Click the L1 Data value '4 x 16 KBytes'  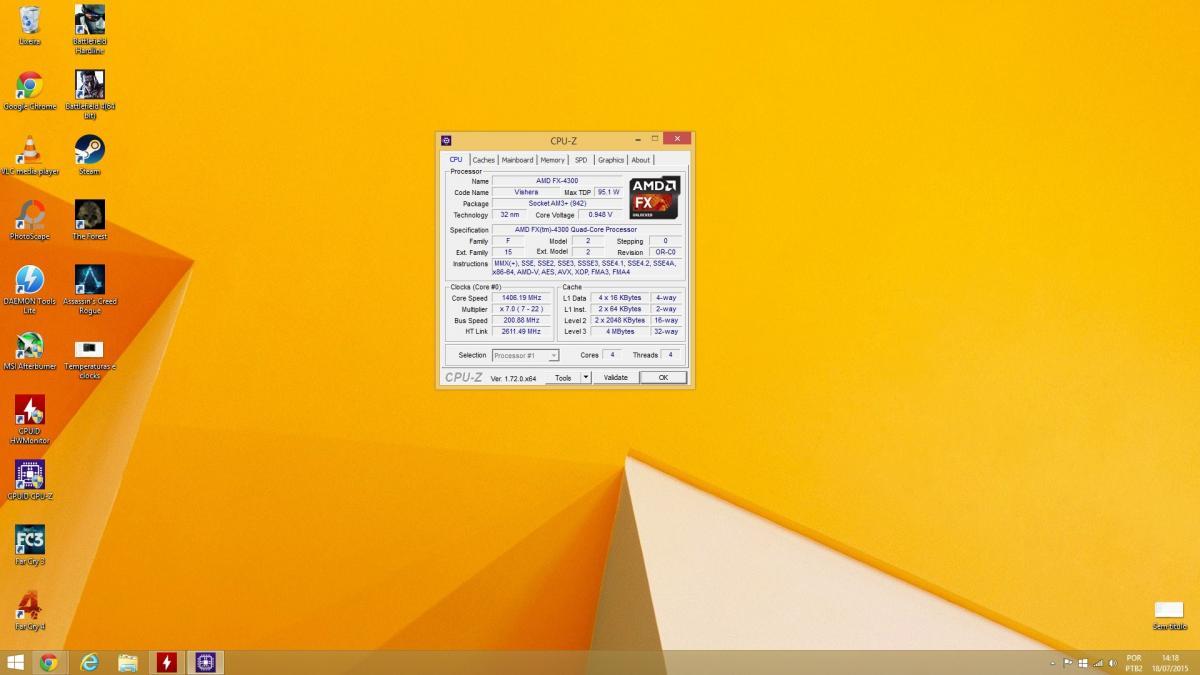pyautogui.click(x=620, y=298)
